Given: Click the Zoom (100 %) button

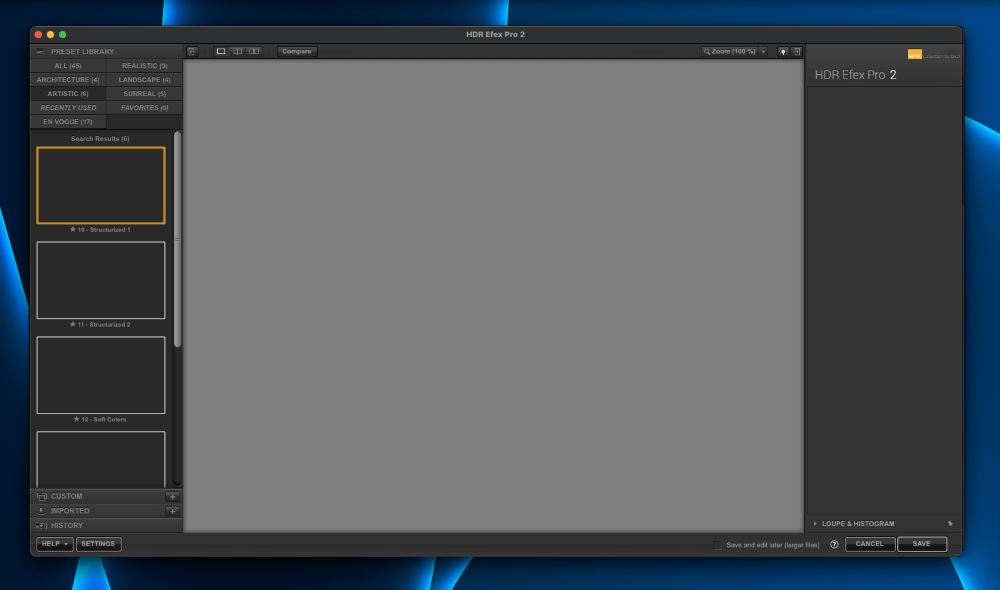Looking at the screenshot, I should click(x=730, y=52).
